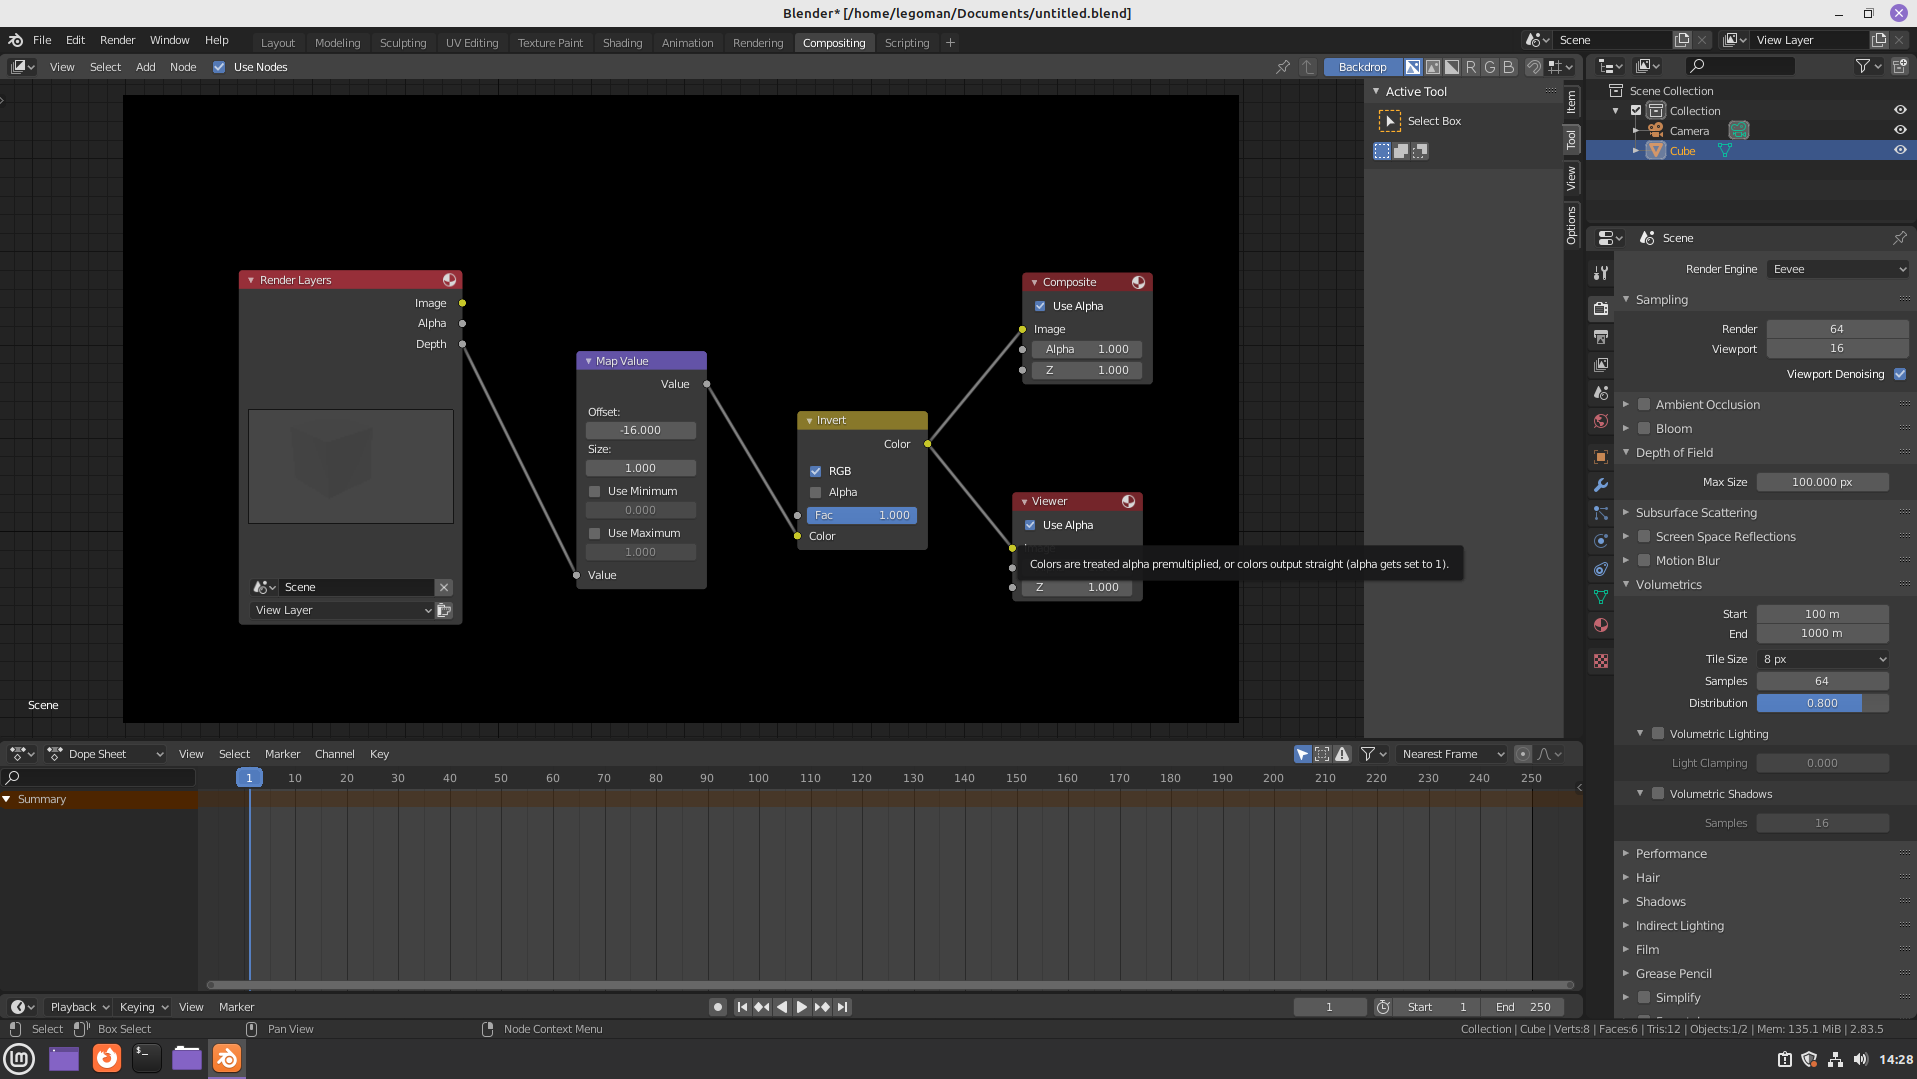Click the timeline Play button
Image resolution: width=1917 pixels, height=1079 pixels.
point(801,1007)
